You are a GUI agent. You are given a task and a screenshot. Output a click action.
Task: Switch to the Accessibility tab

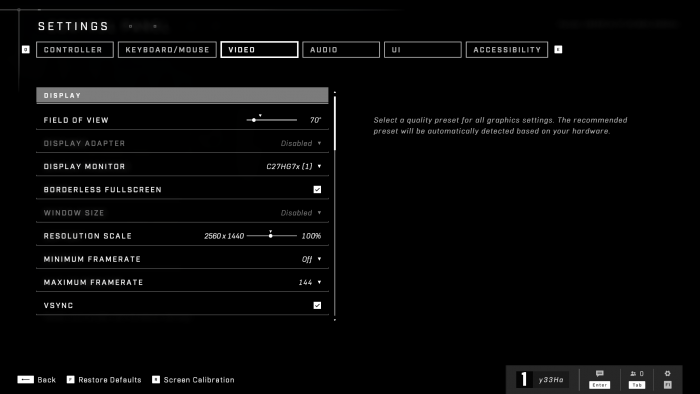click(507, 50)
